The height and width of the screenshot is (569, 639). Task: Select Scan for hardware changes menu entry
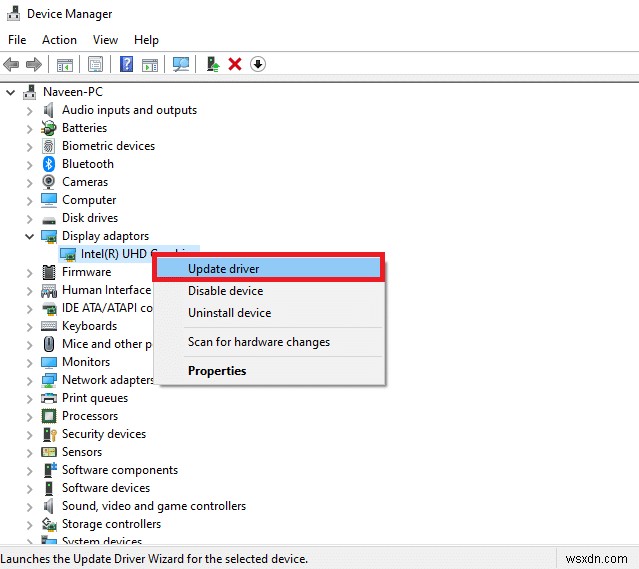coord(271,342)
